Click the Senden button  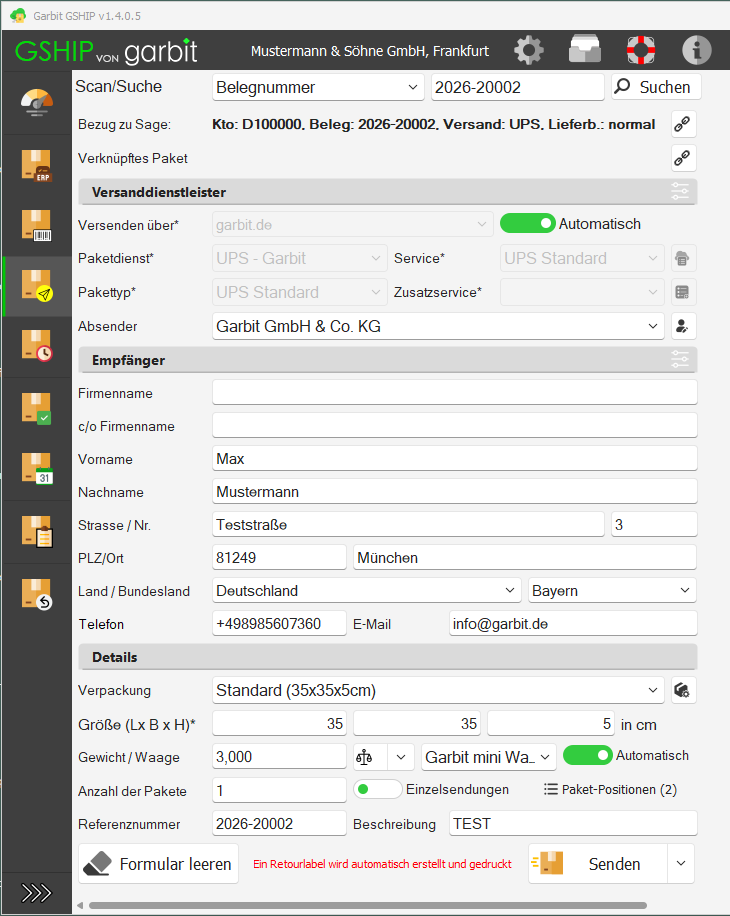point(598,863)
